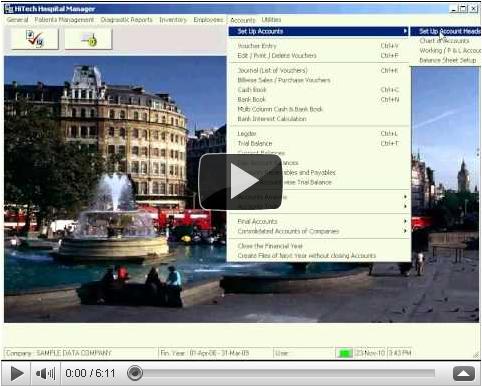This screenshot has height=386, width=482.
Task: Click the checklist toolbar icon with red checkmark
Action: [35, 39]
